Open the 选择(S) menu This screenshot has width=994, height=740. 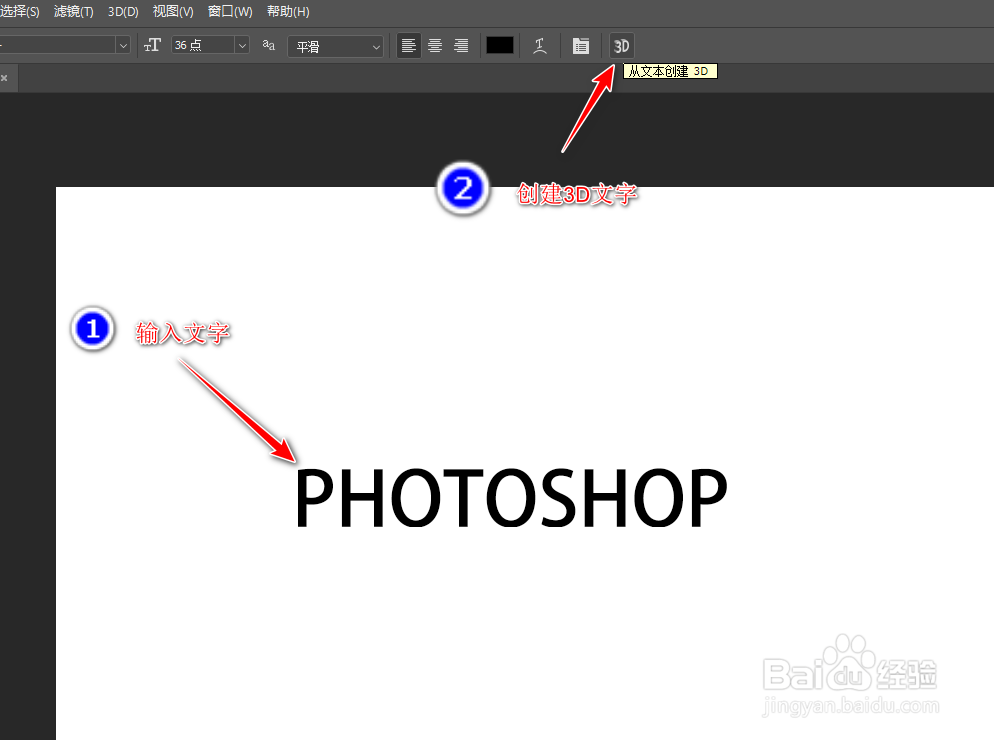pyautogui.click(x=21, y=11)
